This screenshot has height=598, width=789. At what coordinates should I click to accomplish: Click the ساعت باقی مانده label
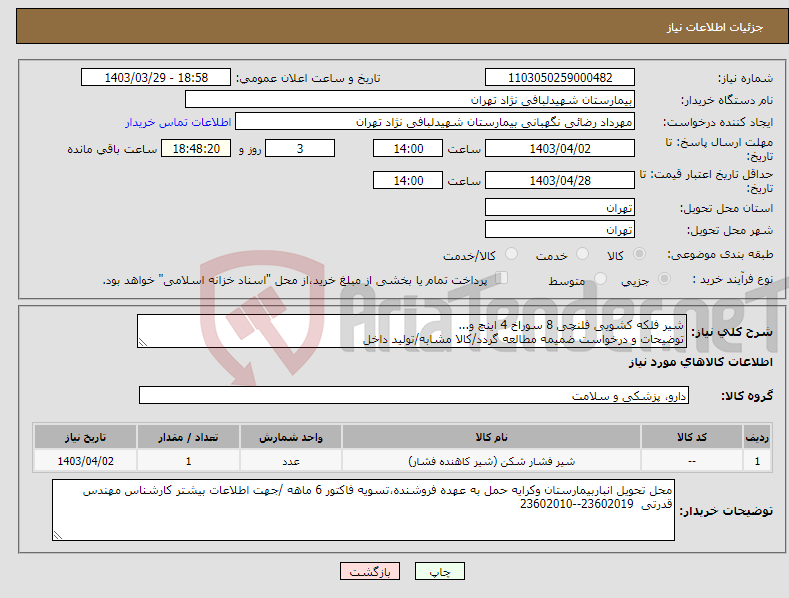click(112, 150)
